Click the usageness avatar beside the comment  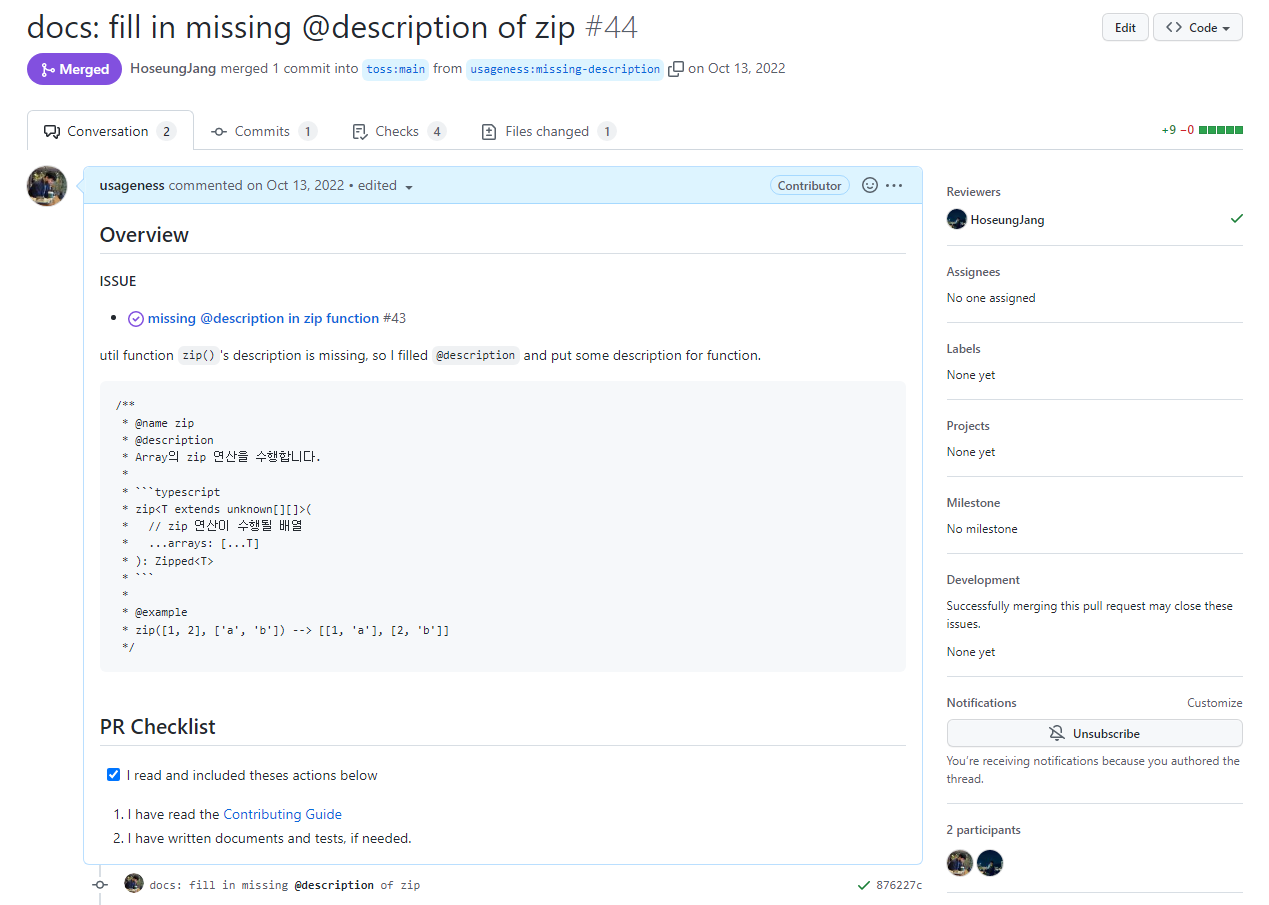(47, 186)
